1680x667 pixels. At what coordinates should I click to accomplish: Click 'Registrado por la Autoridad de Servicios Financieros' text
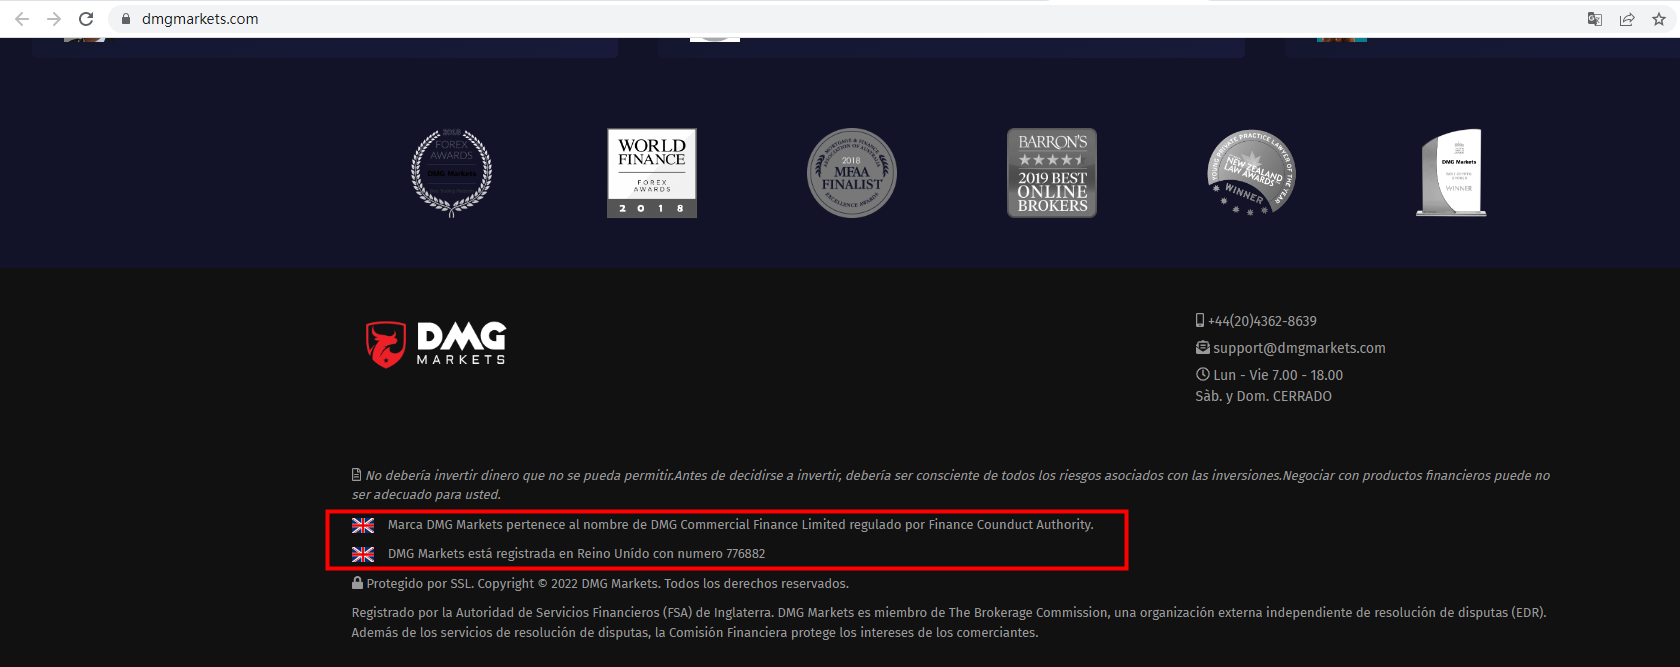coord(949,612)
